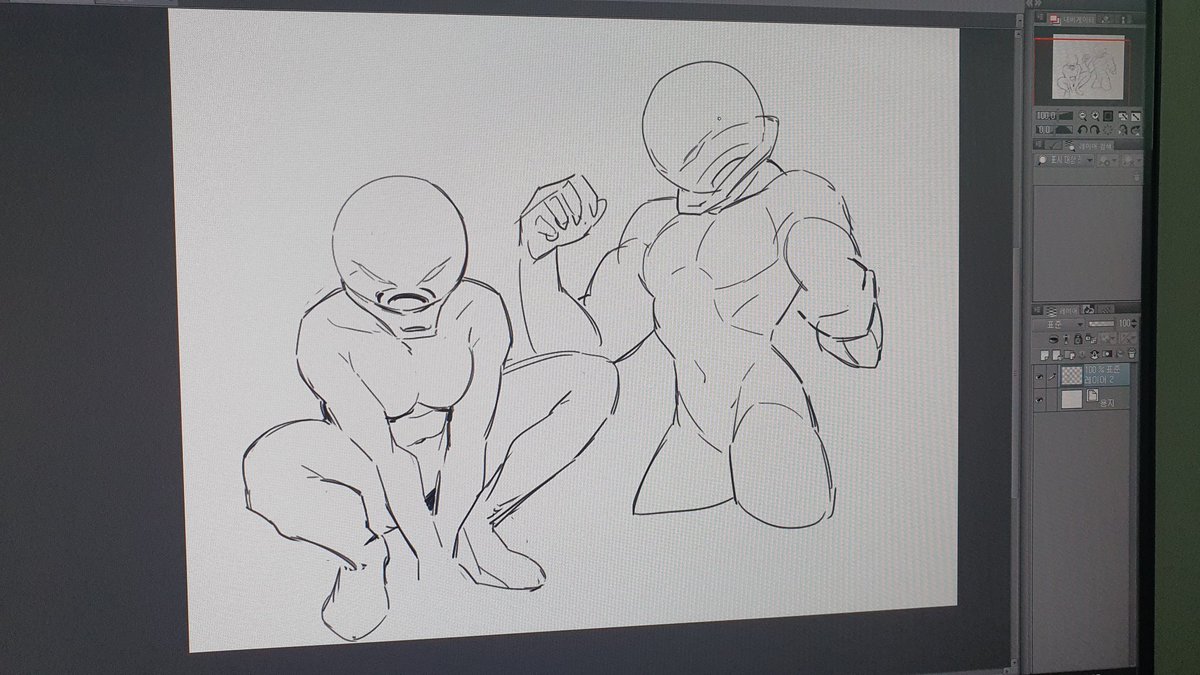The height and width of the screenshot is (675, 1200).
Task: Select the layer name 레이어 2
Action: point(1099,381)
